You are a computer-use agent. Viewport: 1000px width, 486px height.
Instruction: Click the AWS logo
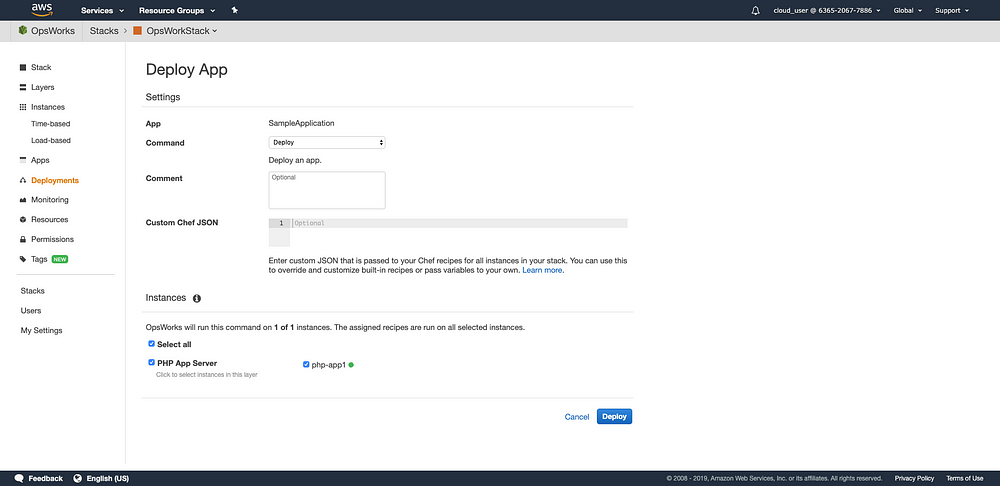pos(40,10)
